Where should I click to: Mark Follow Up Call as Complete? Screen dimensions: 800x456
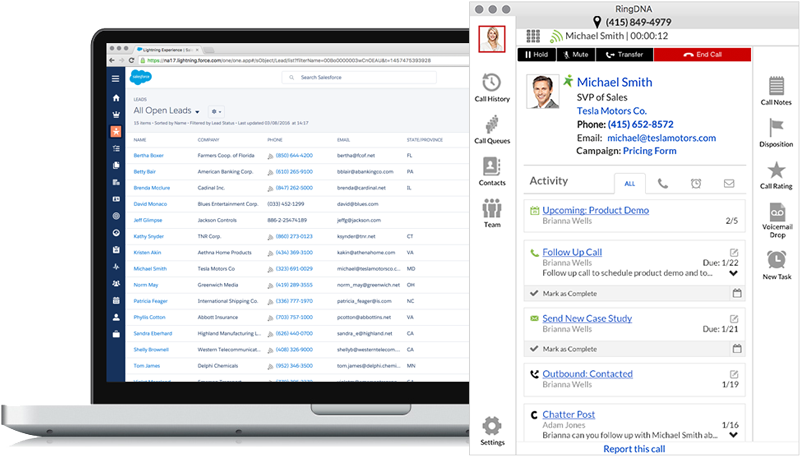[563, 293]
